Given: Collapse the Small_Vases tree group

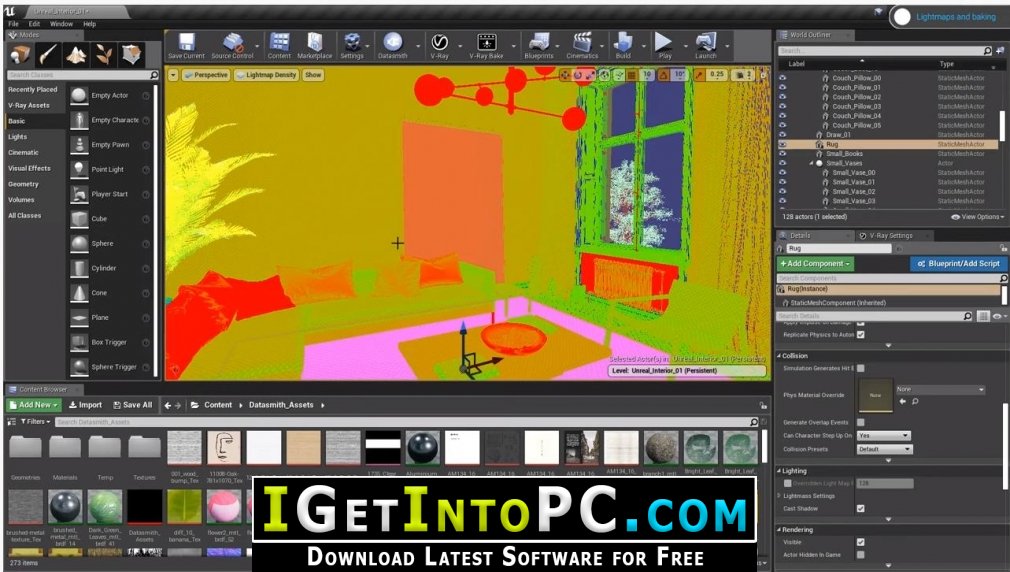Looking at the screenshot, I should tap(812, 163).
